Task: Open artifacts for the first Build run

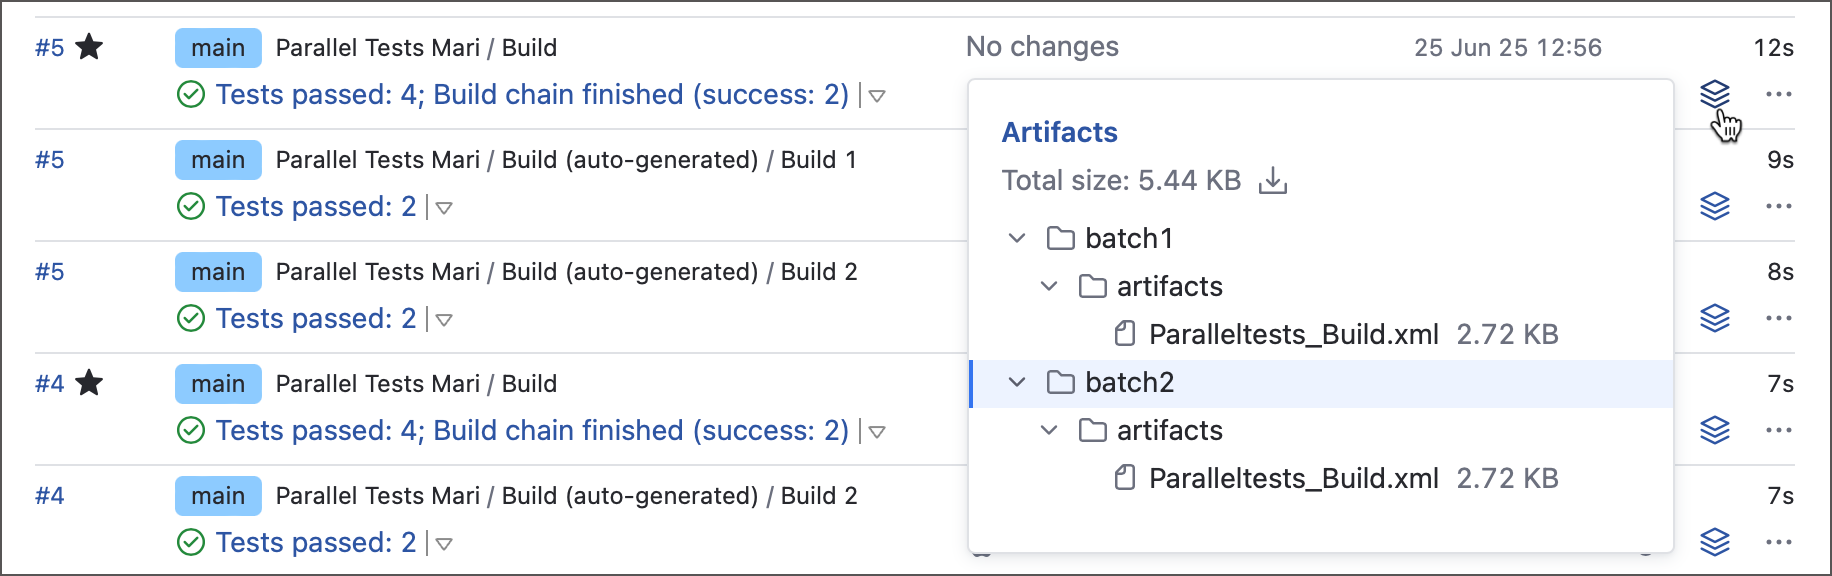Action: pyautogui.click(x=1713, y=94)
